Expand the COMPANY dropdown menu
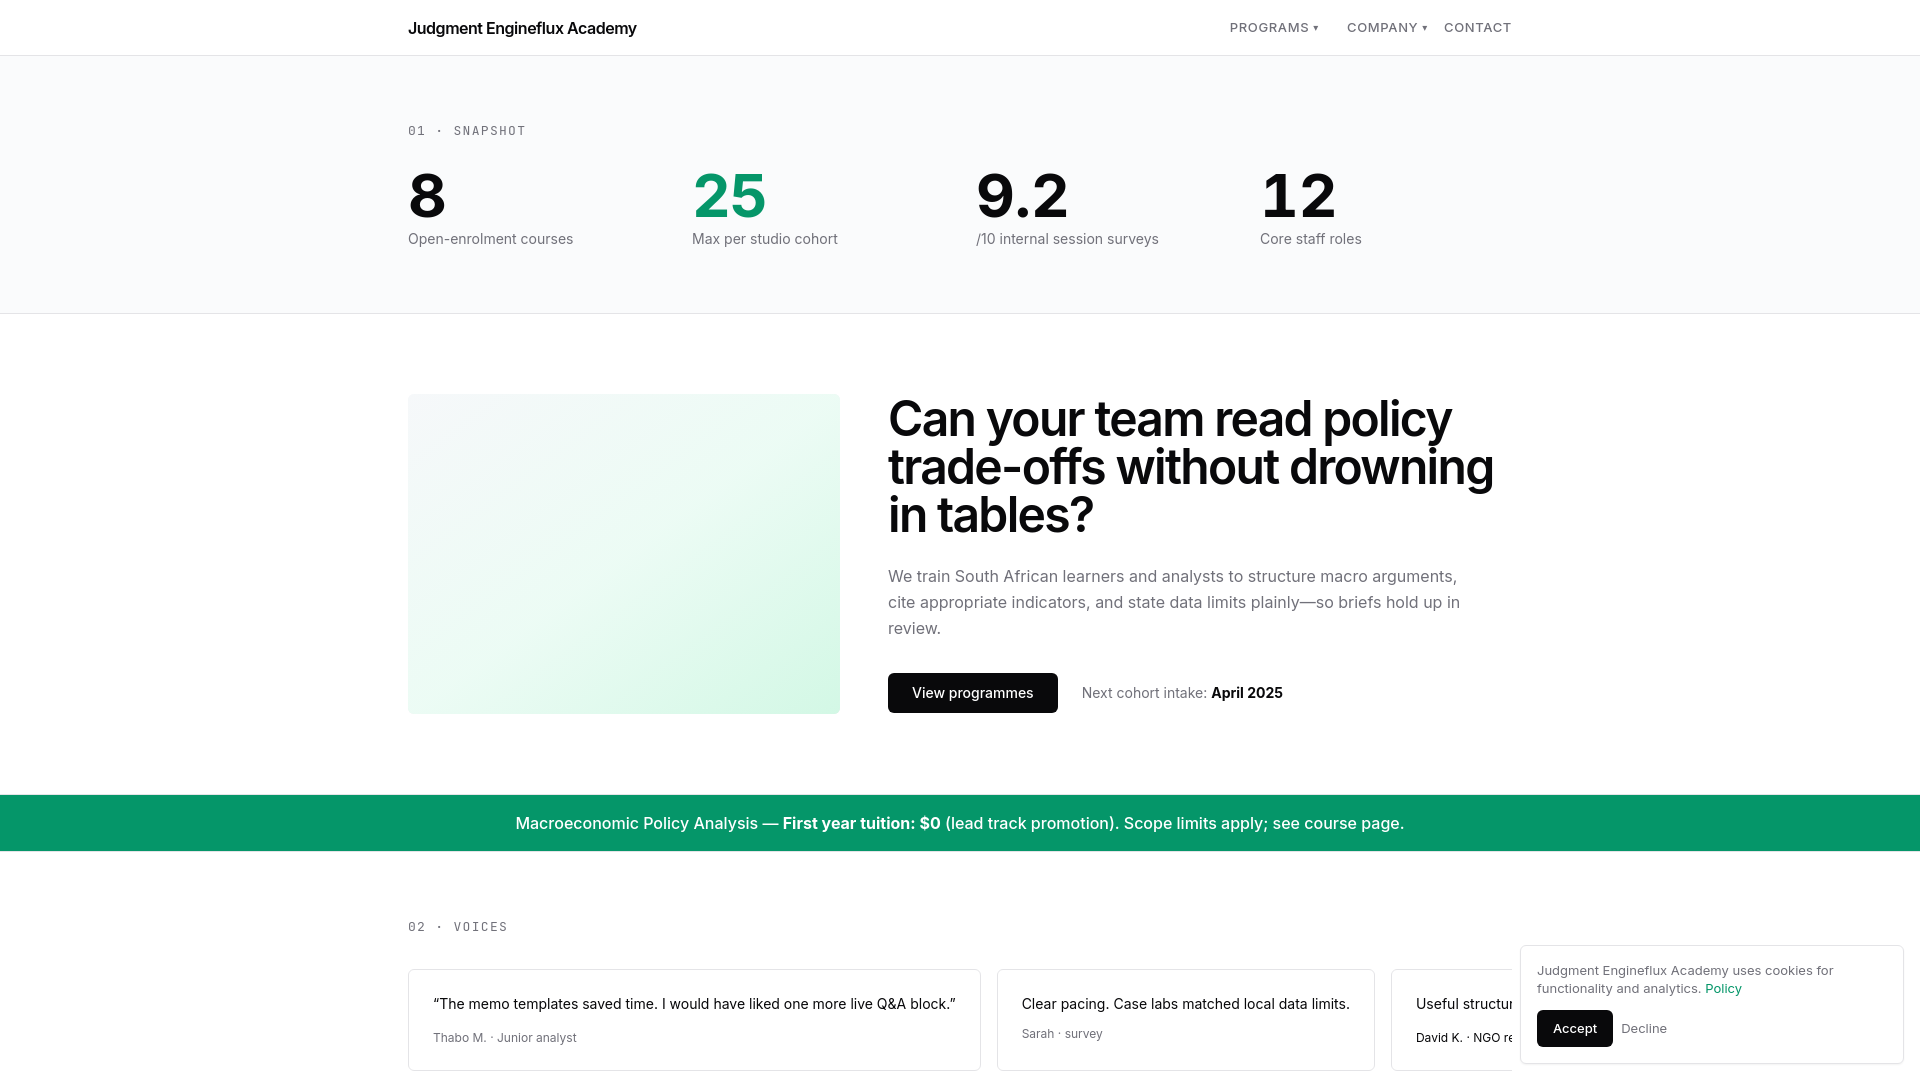The height and width of the screenshot is (1080, 1920). click(1387, 28)
